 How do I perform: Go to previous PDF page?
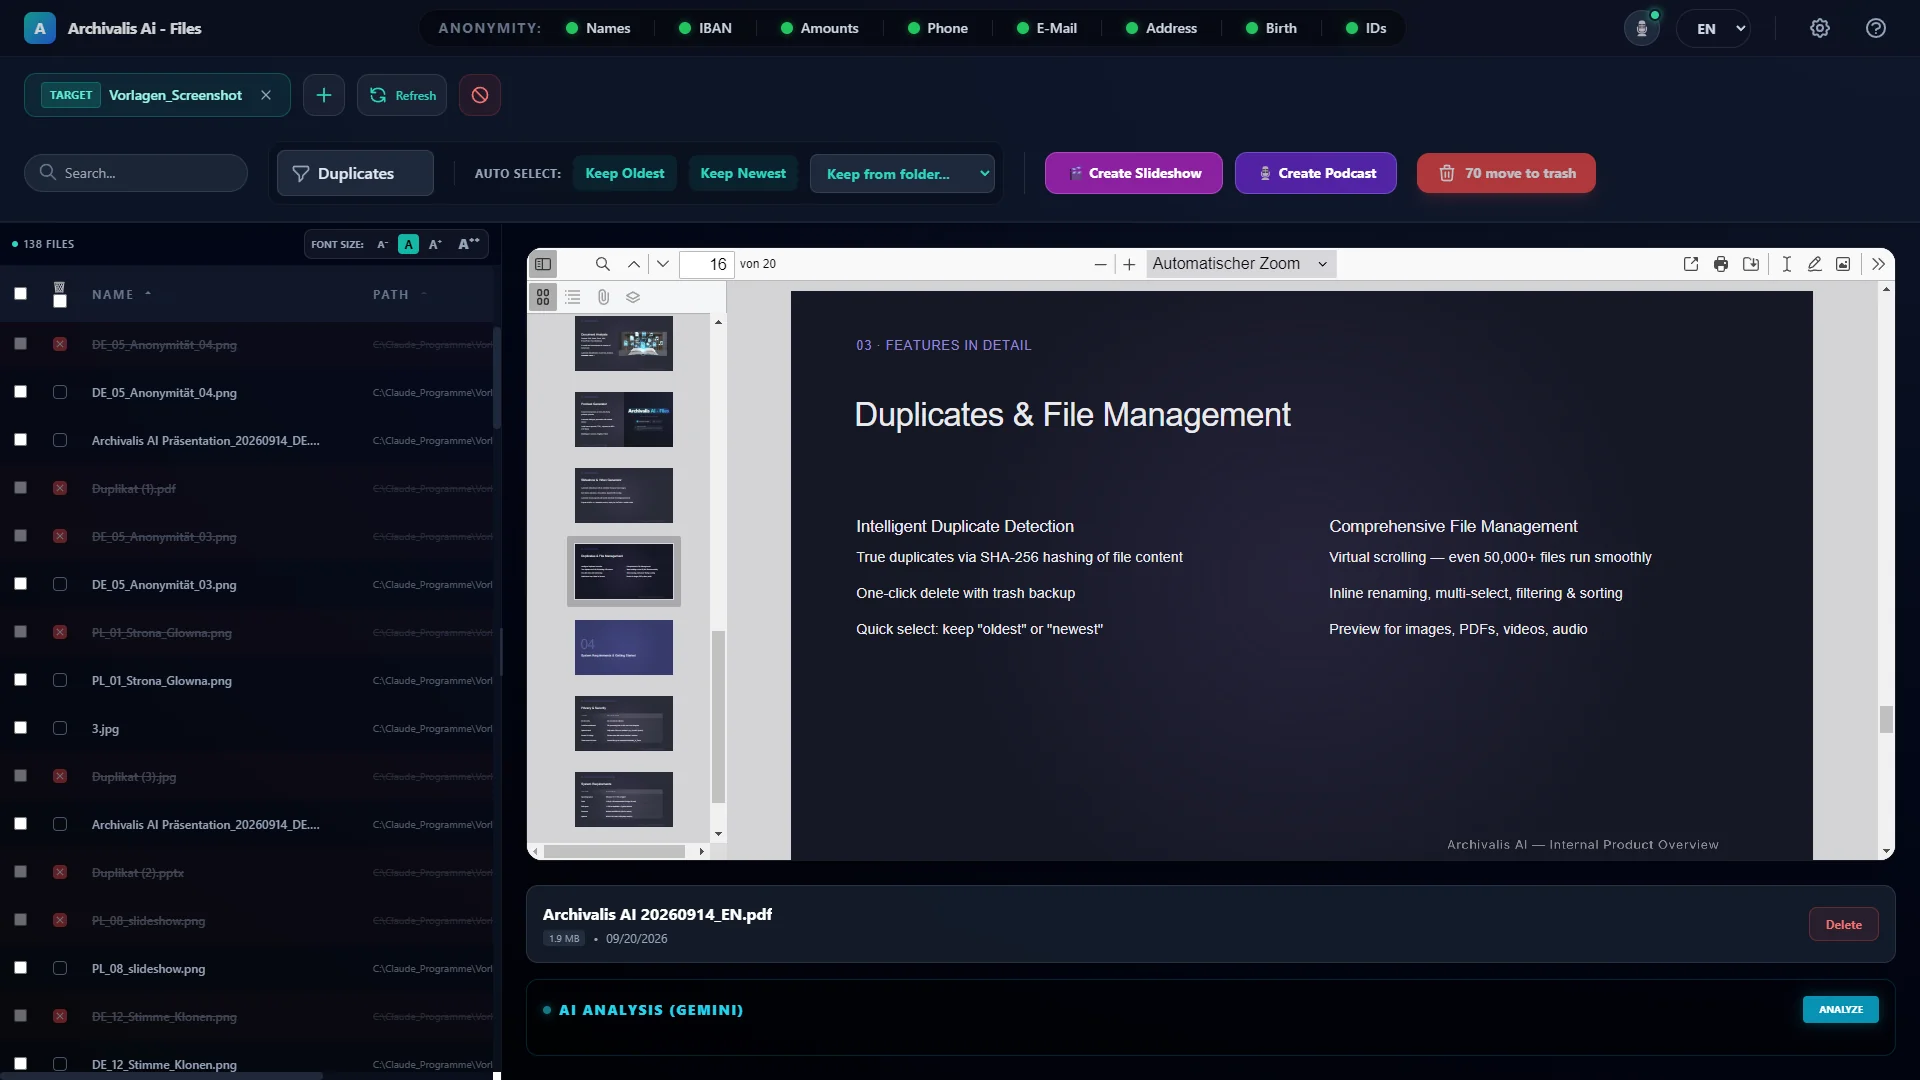coord(634,264)
